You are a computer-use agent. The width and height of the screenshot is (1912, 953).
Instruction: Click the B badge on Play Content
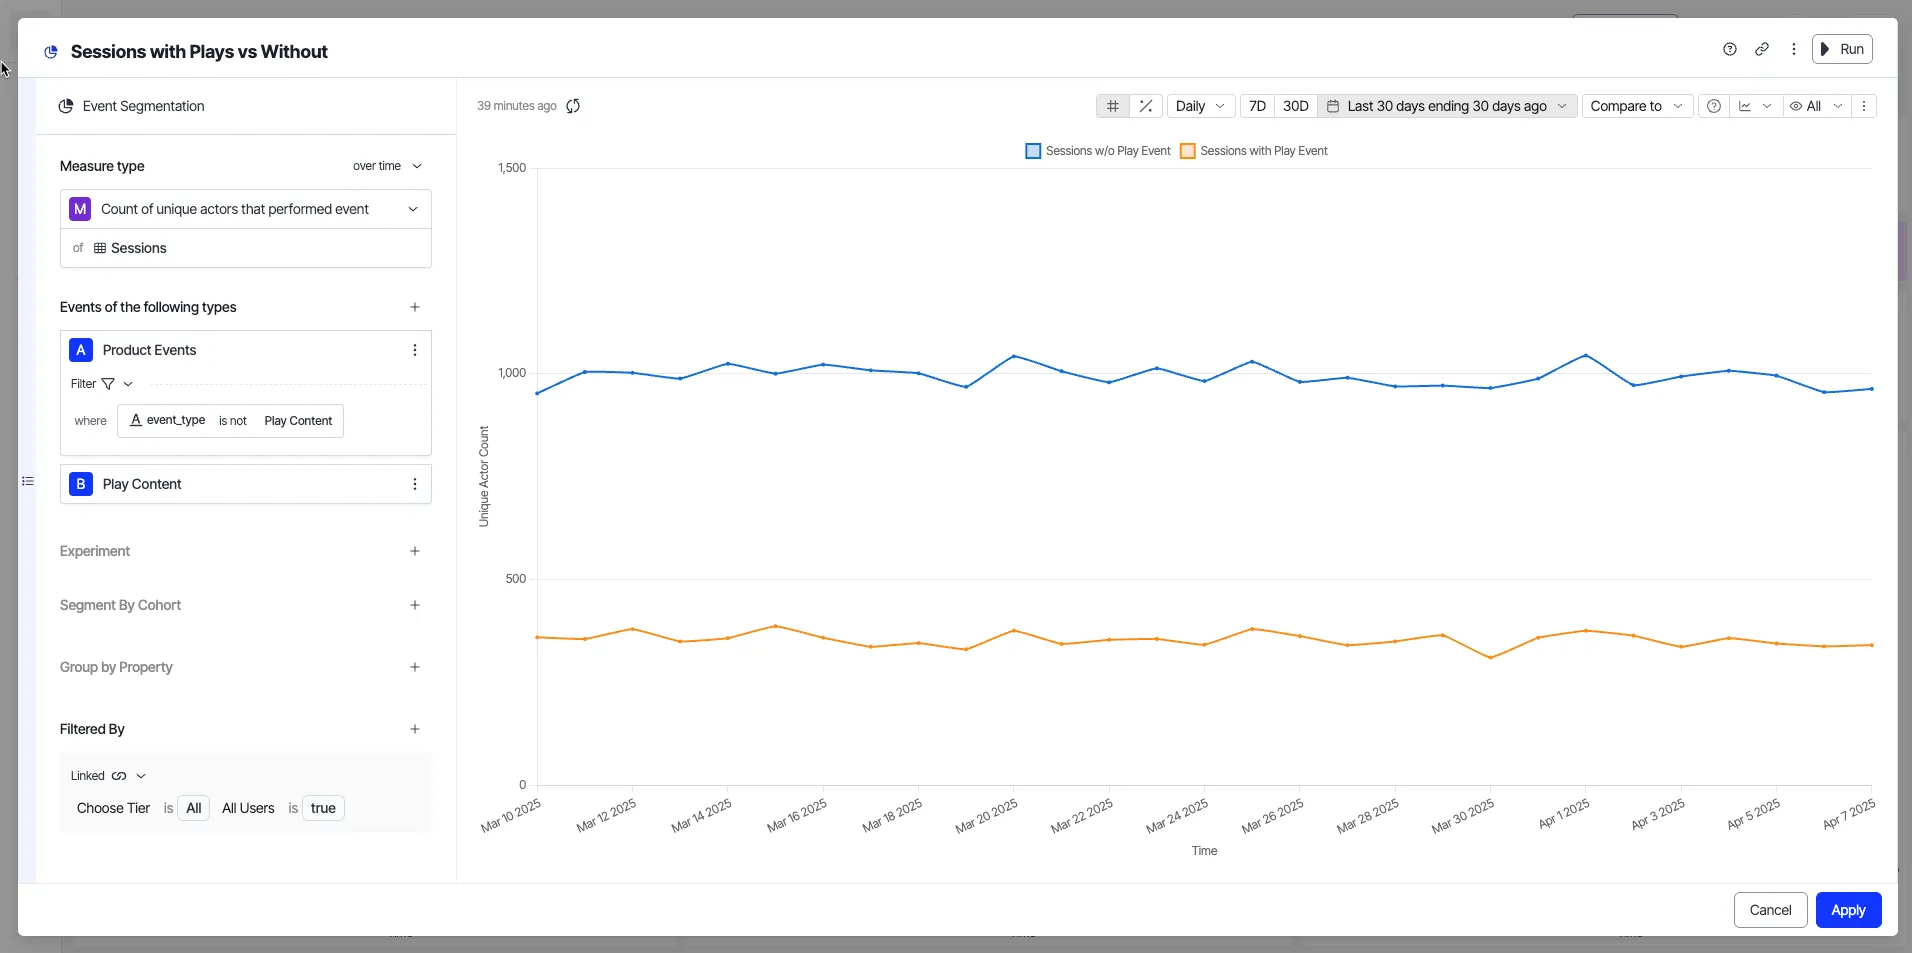(x=81, y=484)
